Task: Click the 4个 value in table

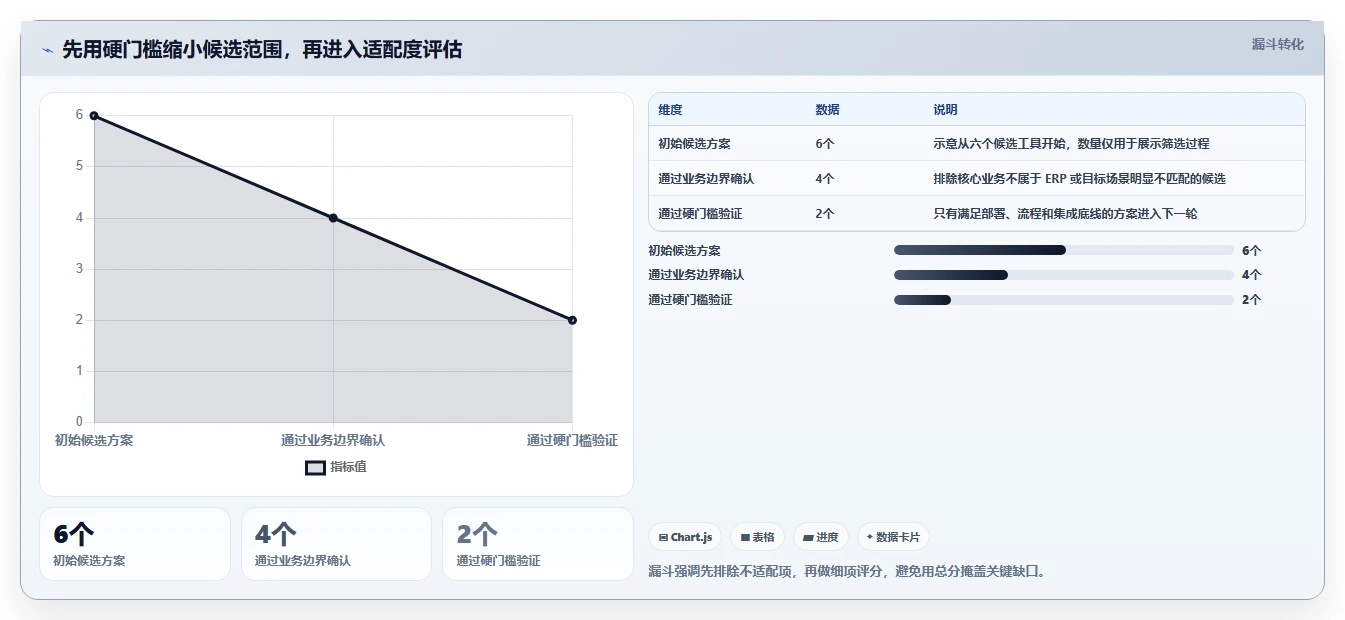Action: (825, 179)
